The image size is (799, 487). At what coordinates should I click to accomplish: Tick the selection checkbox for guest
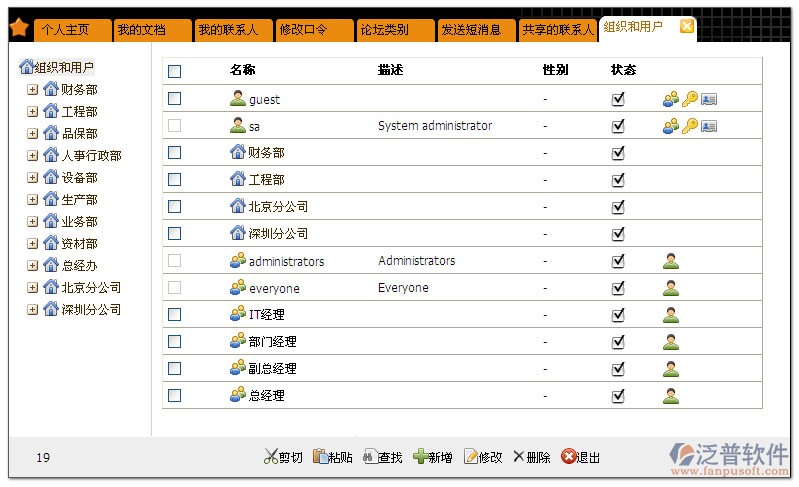(x=175, y=99)
